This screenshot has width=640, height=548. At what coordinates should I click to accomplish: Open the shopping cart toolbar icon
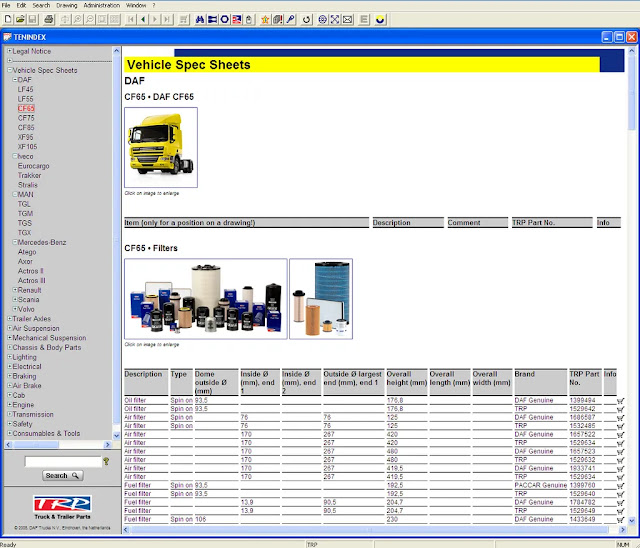(x=184, y=19)
